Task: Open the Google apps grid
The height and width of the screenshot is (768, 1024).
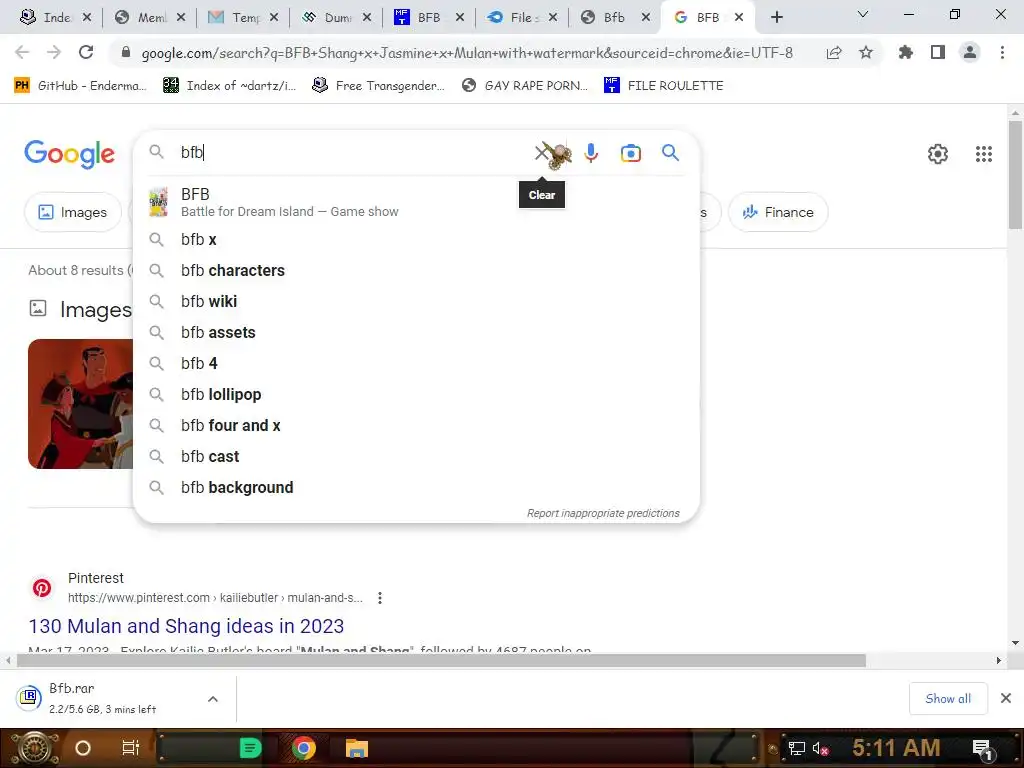Action: pyautogui.click(x=984, y=153)
